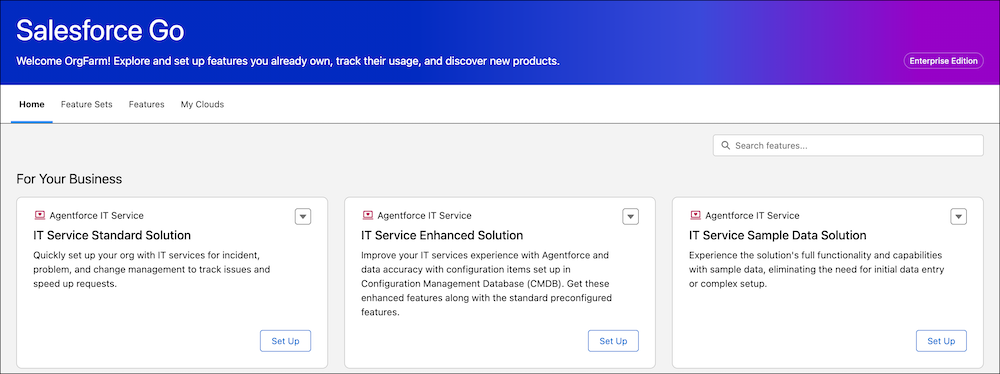Click the Salesforce Go heading
This screenshot has width=1000, height=374.
click(100, 31)
